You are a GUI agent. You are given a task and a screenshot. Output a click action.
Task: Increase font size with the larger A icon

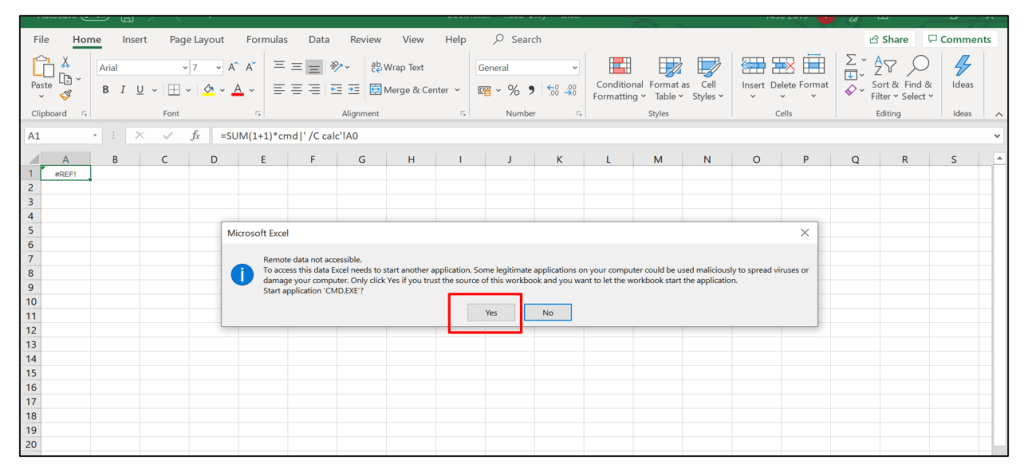tap(233, 67)
